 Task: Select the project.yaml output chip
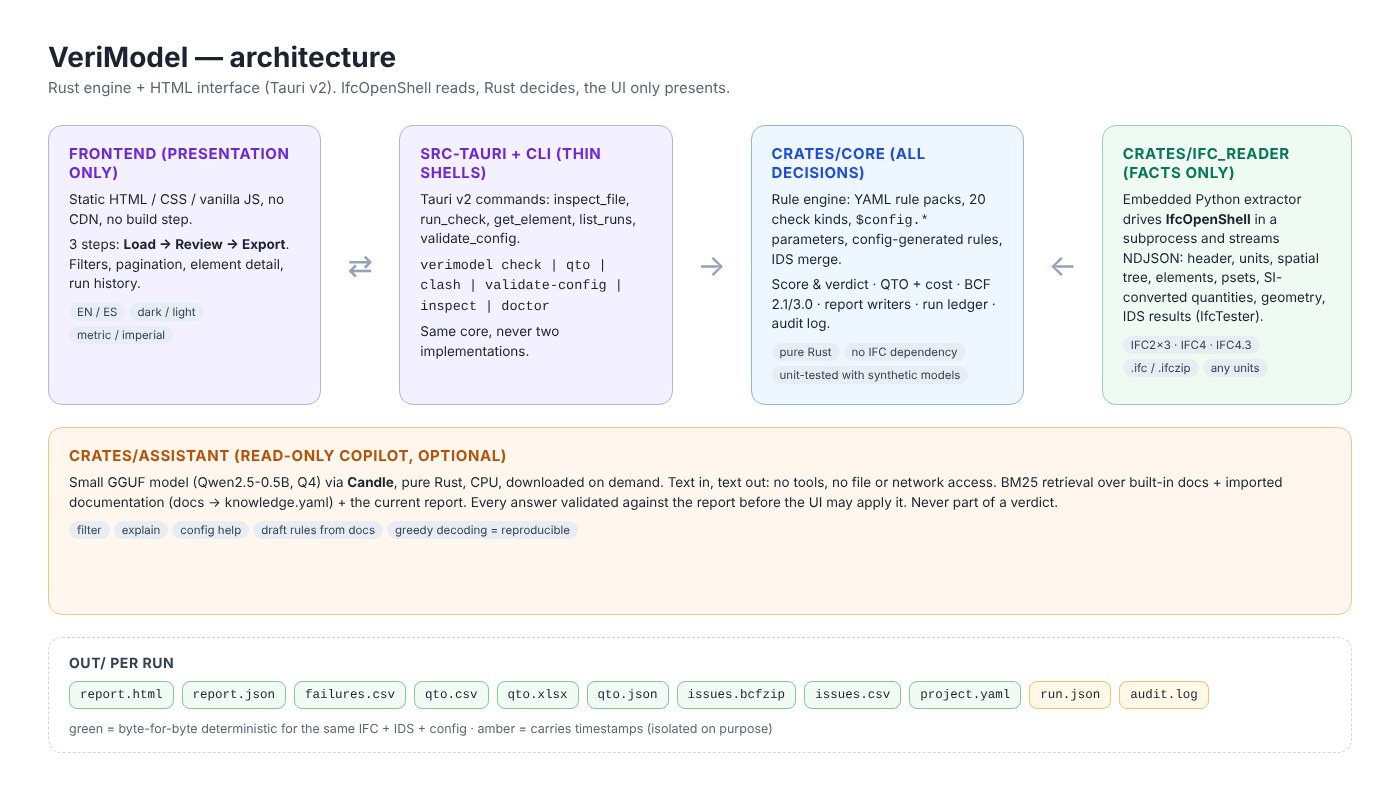pyautogui.click(x=965, y=694)
